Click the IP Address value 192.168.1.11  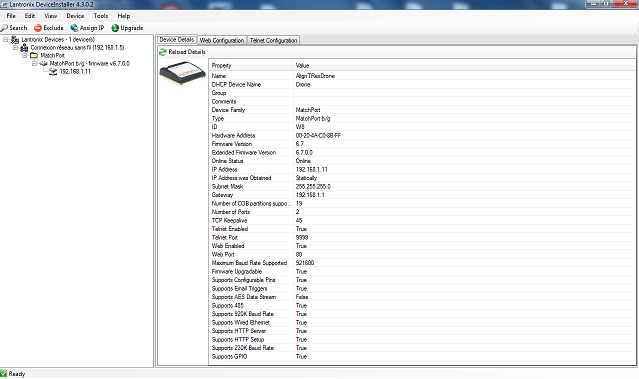tap(312, 169)
